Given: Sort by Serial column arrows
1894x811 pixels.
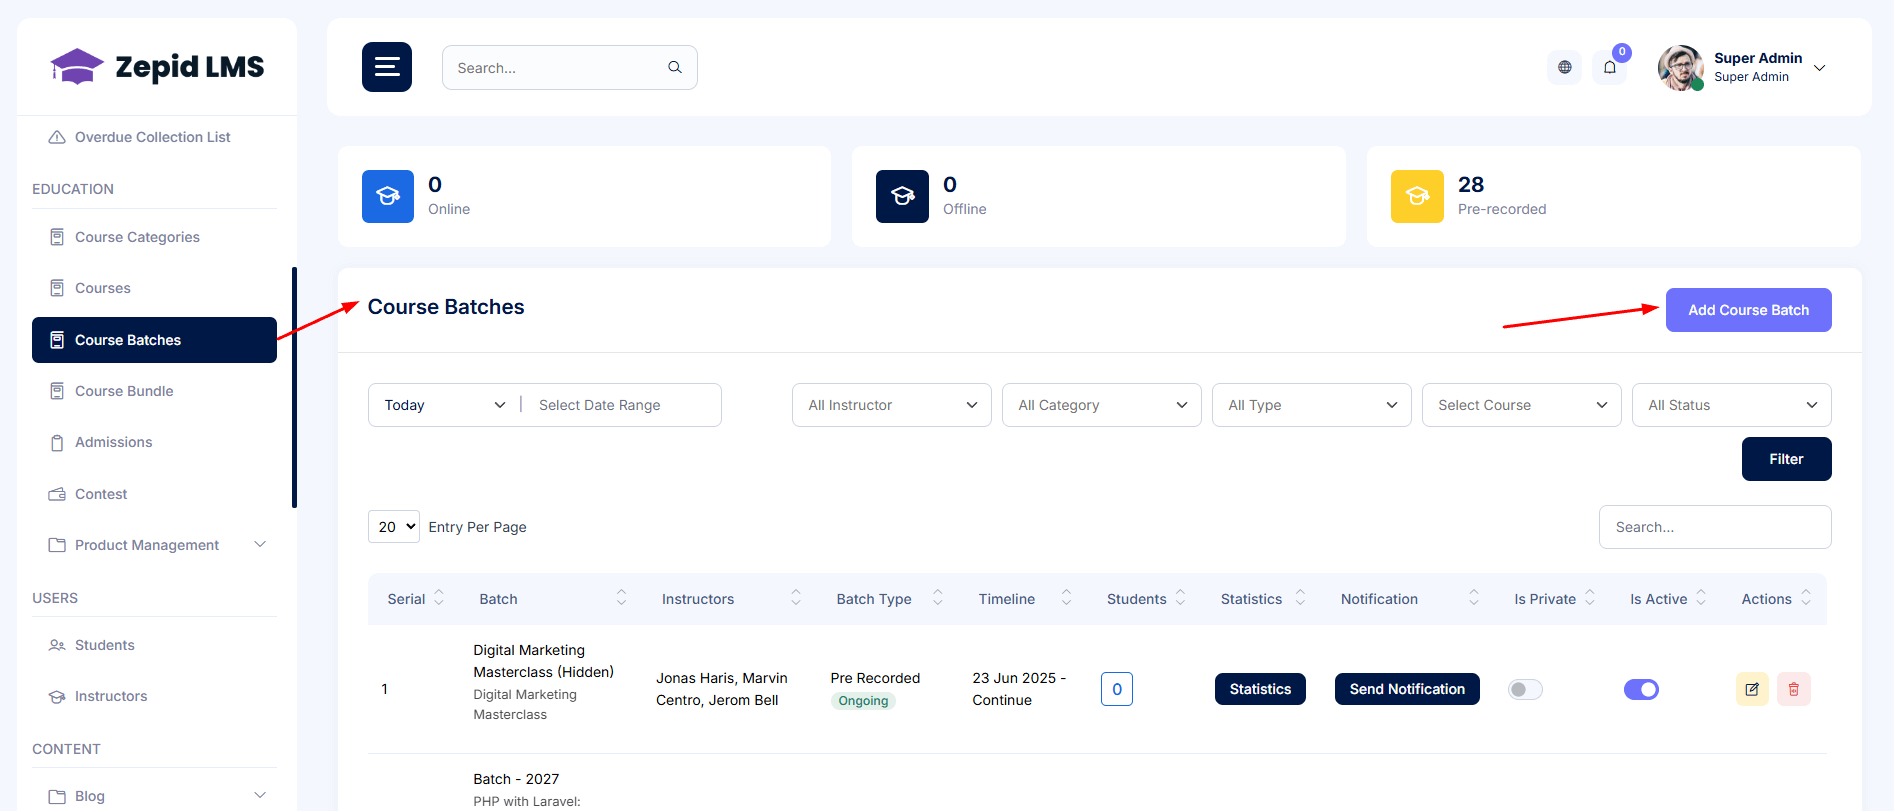Looking at the screenshot, I should point(439,598).
